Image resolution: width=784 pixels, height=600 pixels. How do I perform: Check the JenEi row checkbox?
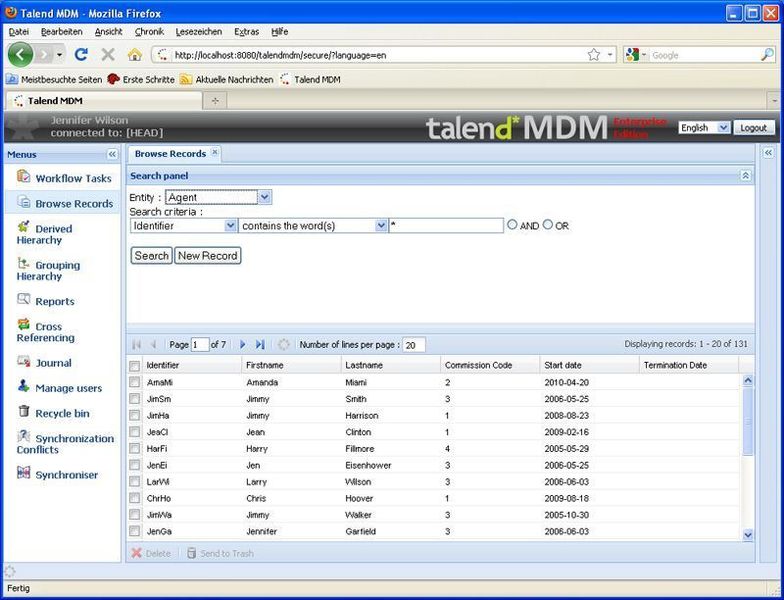pos(134,465)
